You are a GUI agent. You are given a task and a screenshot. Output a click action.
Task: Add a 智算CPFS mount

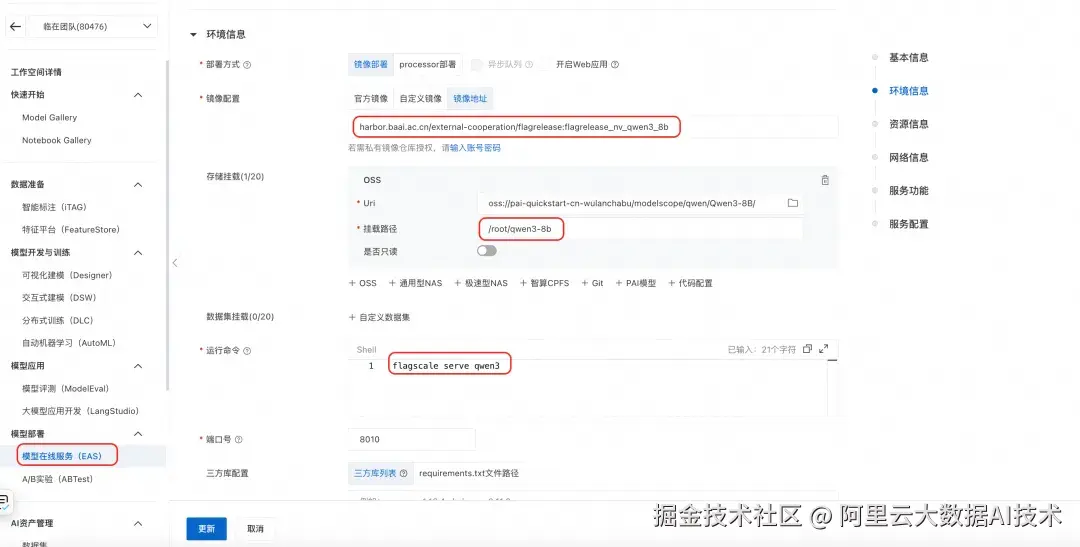[x=544, y=283]
